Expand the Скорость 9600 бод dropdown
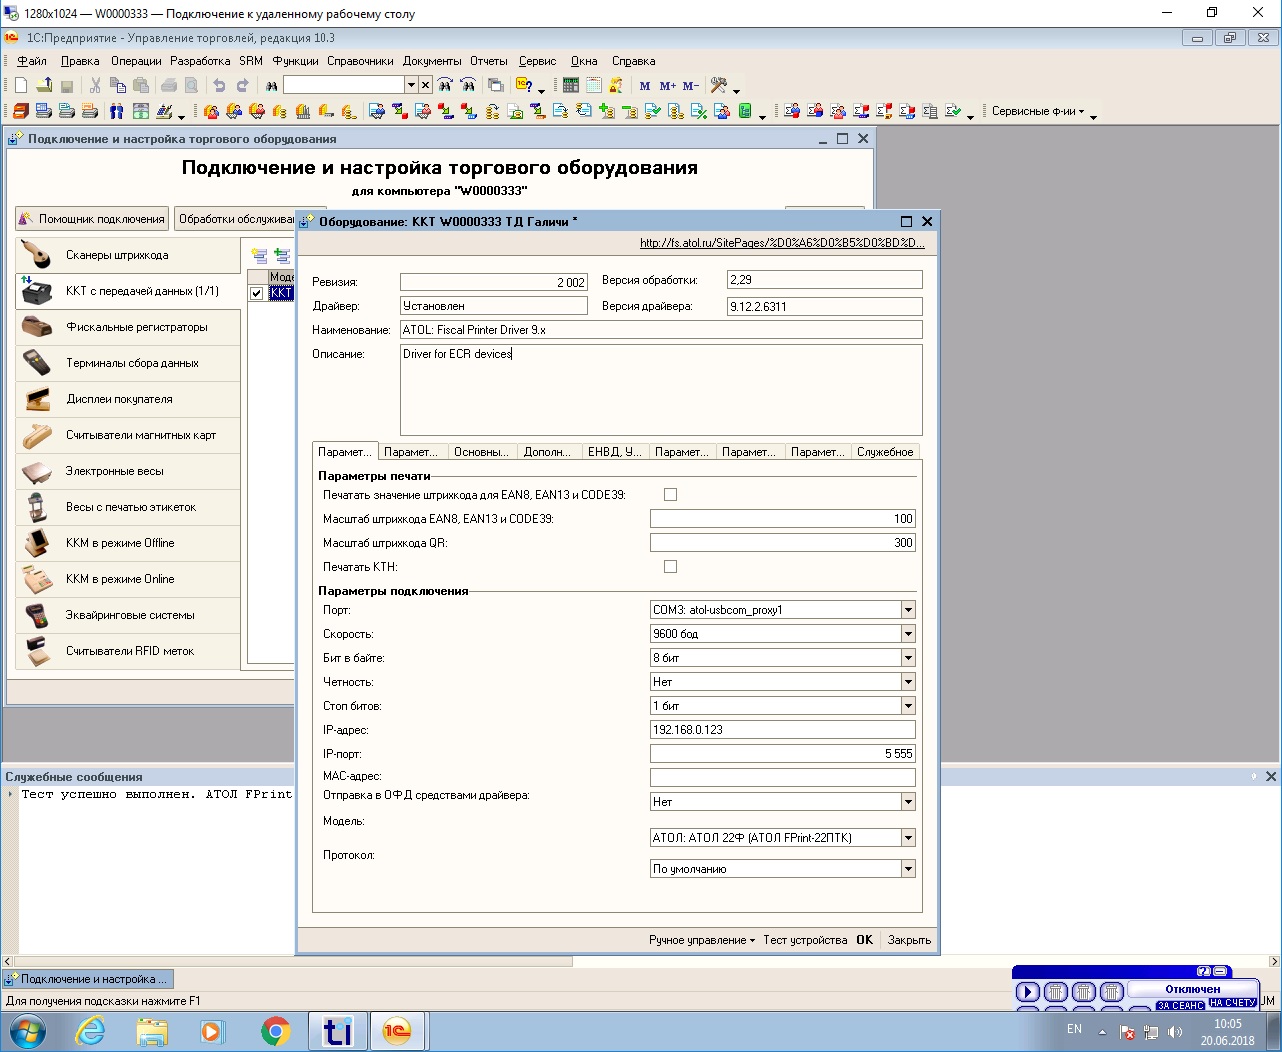 click(x=908, y=634)
